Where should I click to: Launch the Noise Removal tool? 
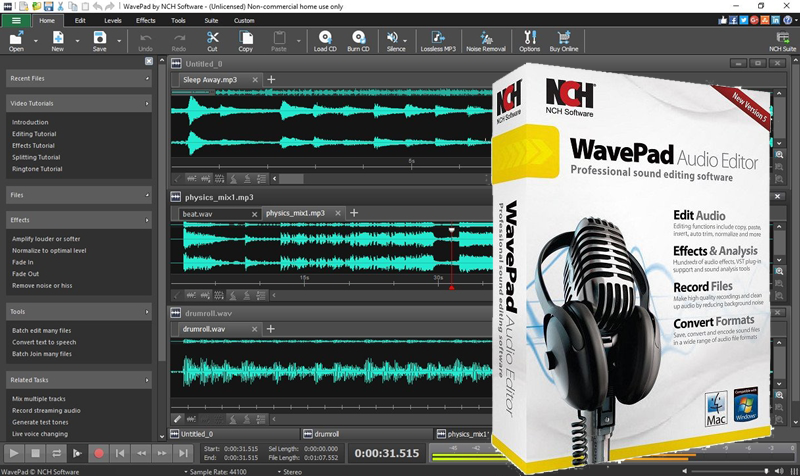486,41
